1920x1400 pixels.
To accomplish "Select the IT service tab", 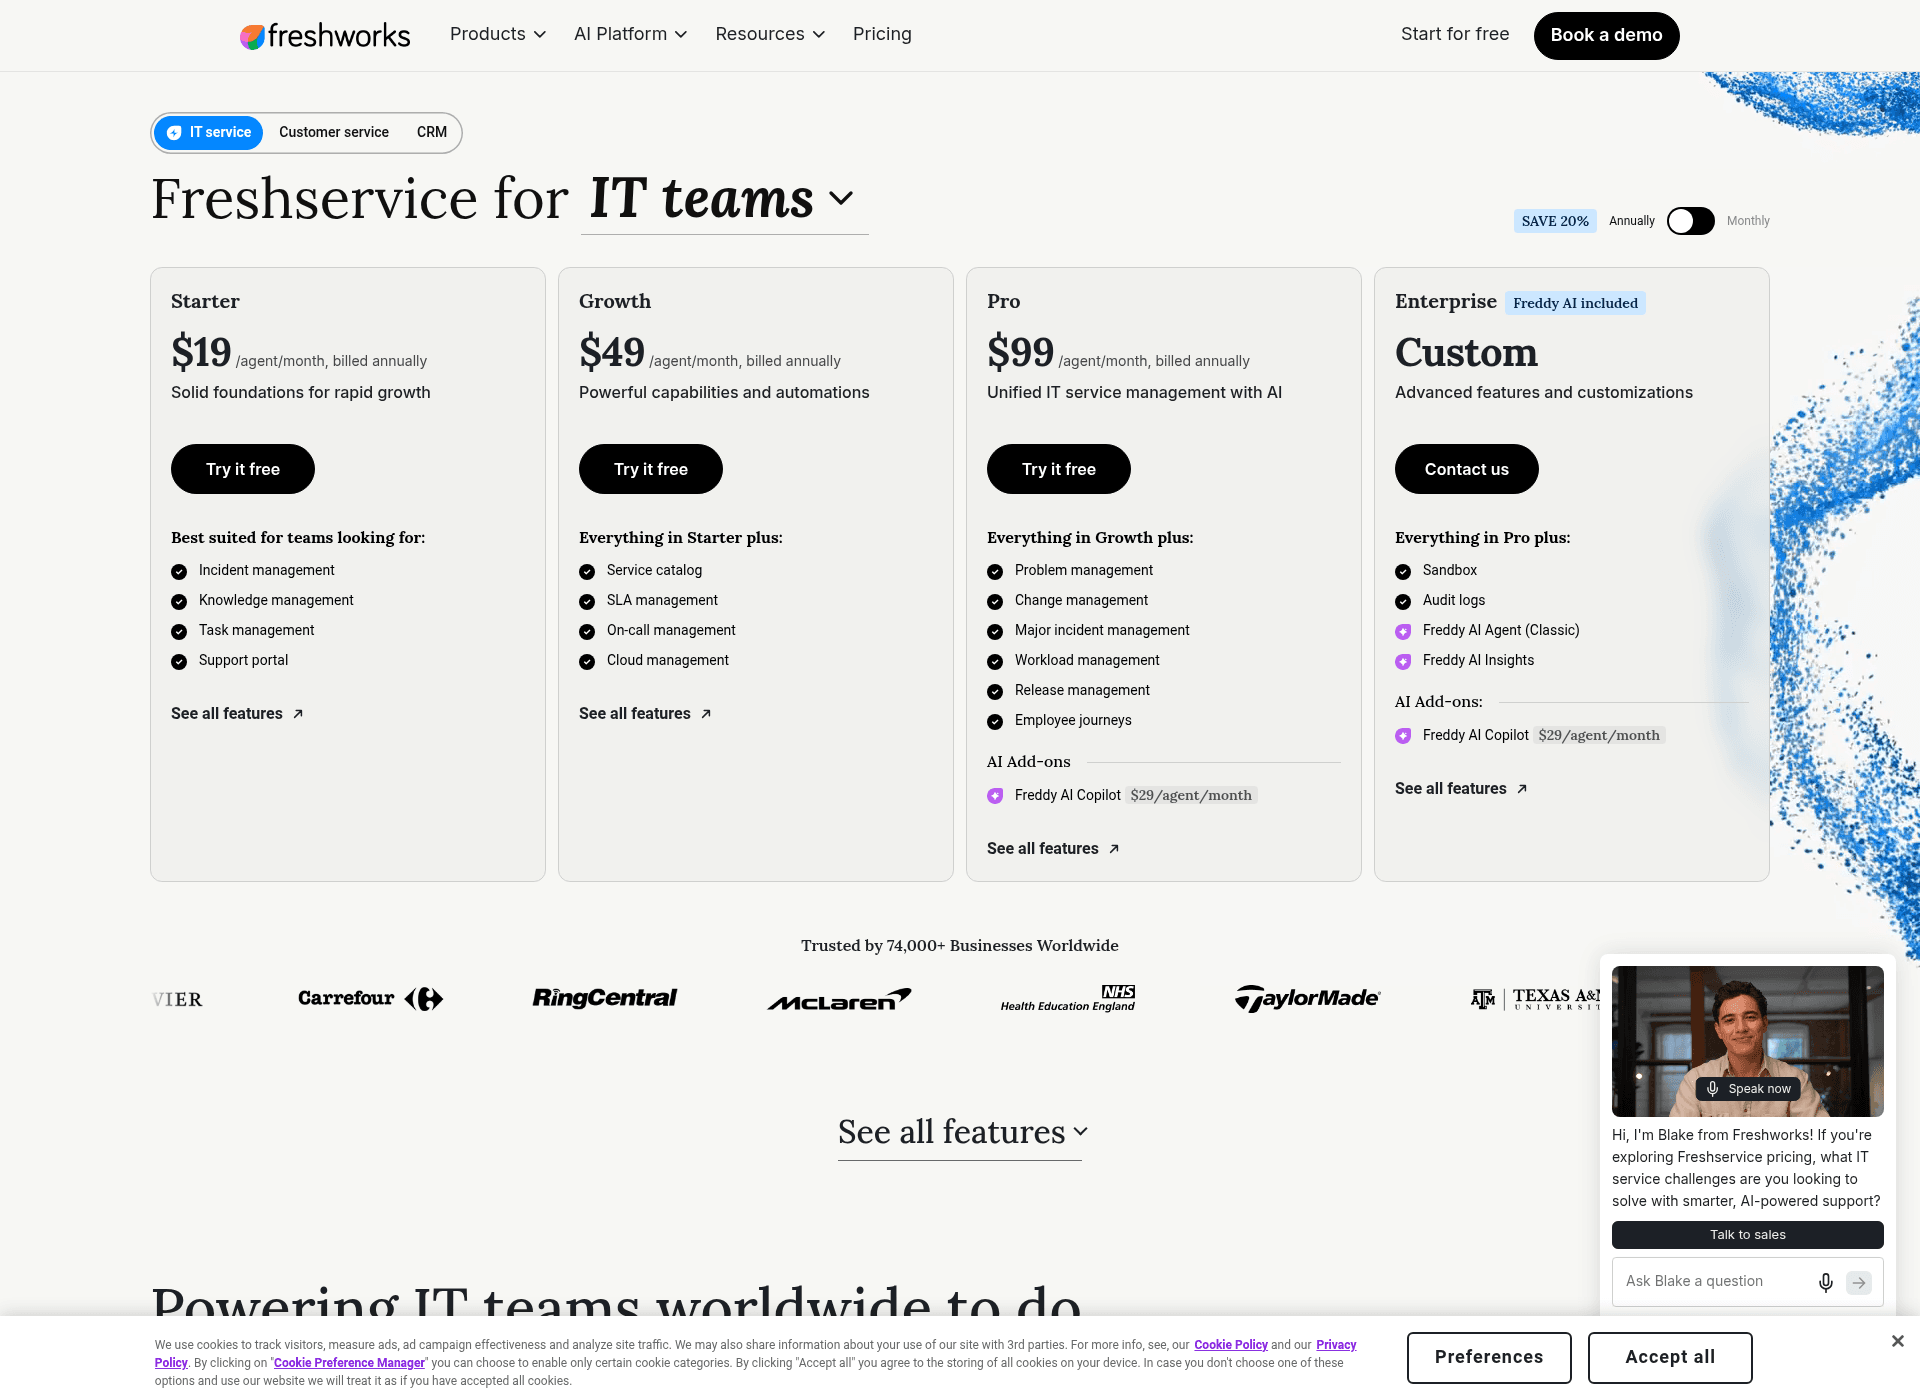I will pyautogui.click(x=209, y=132).
